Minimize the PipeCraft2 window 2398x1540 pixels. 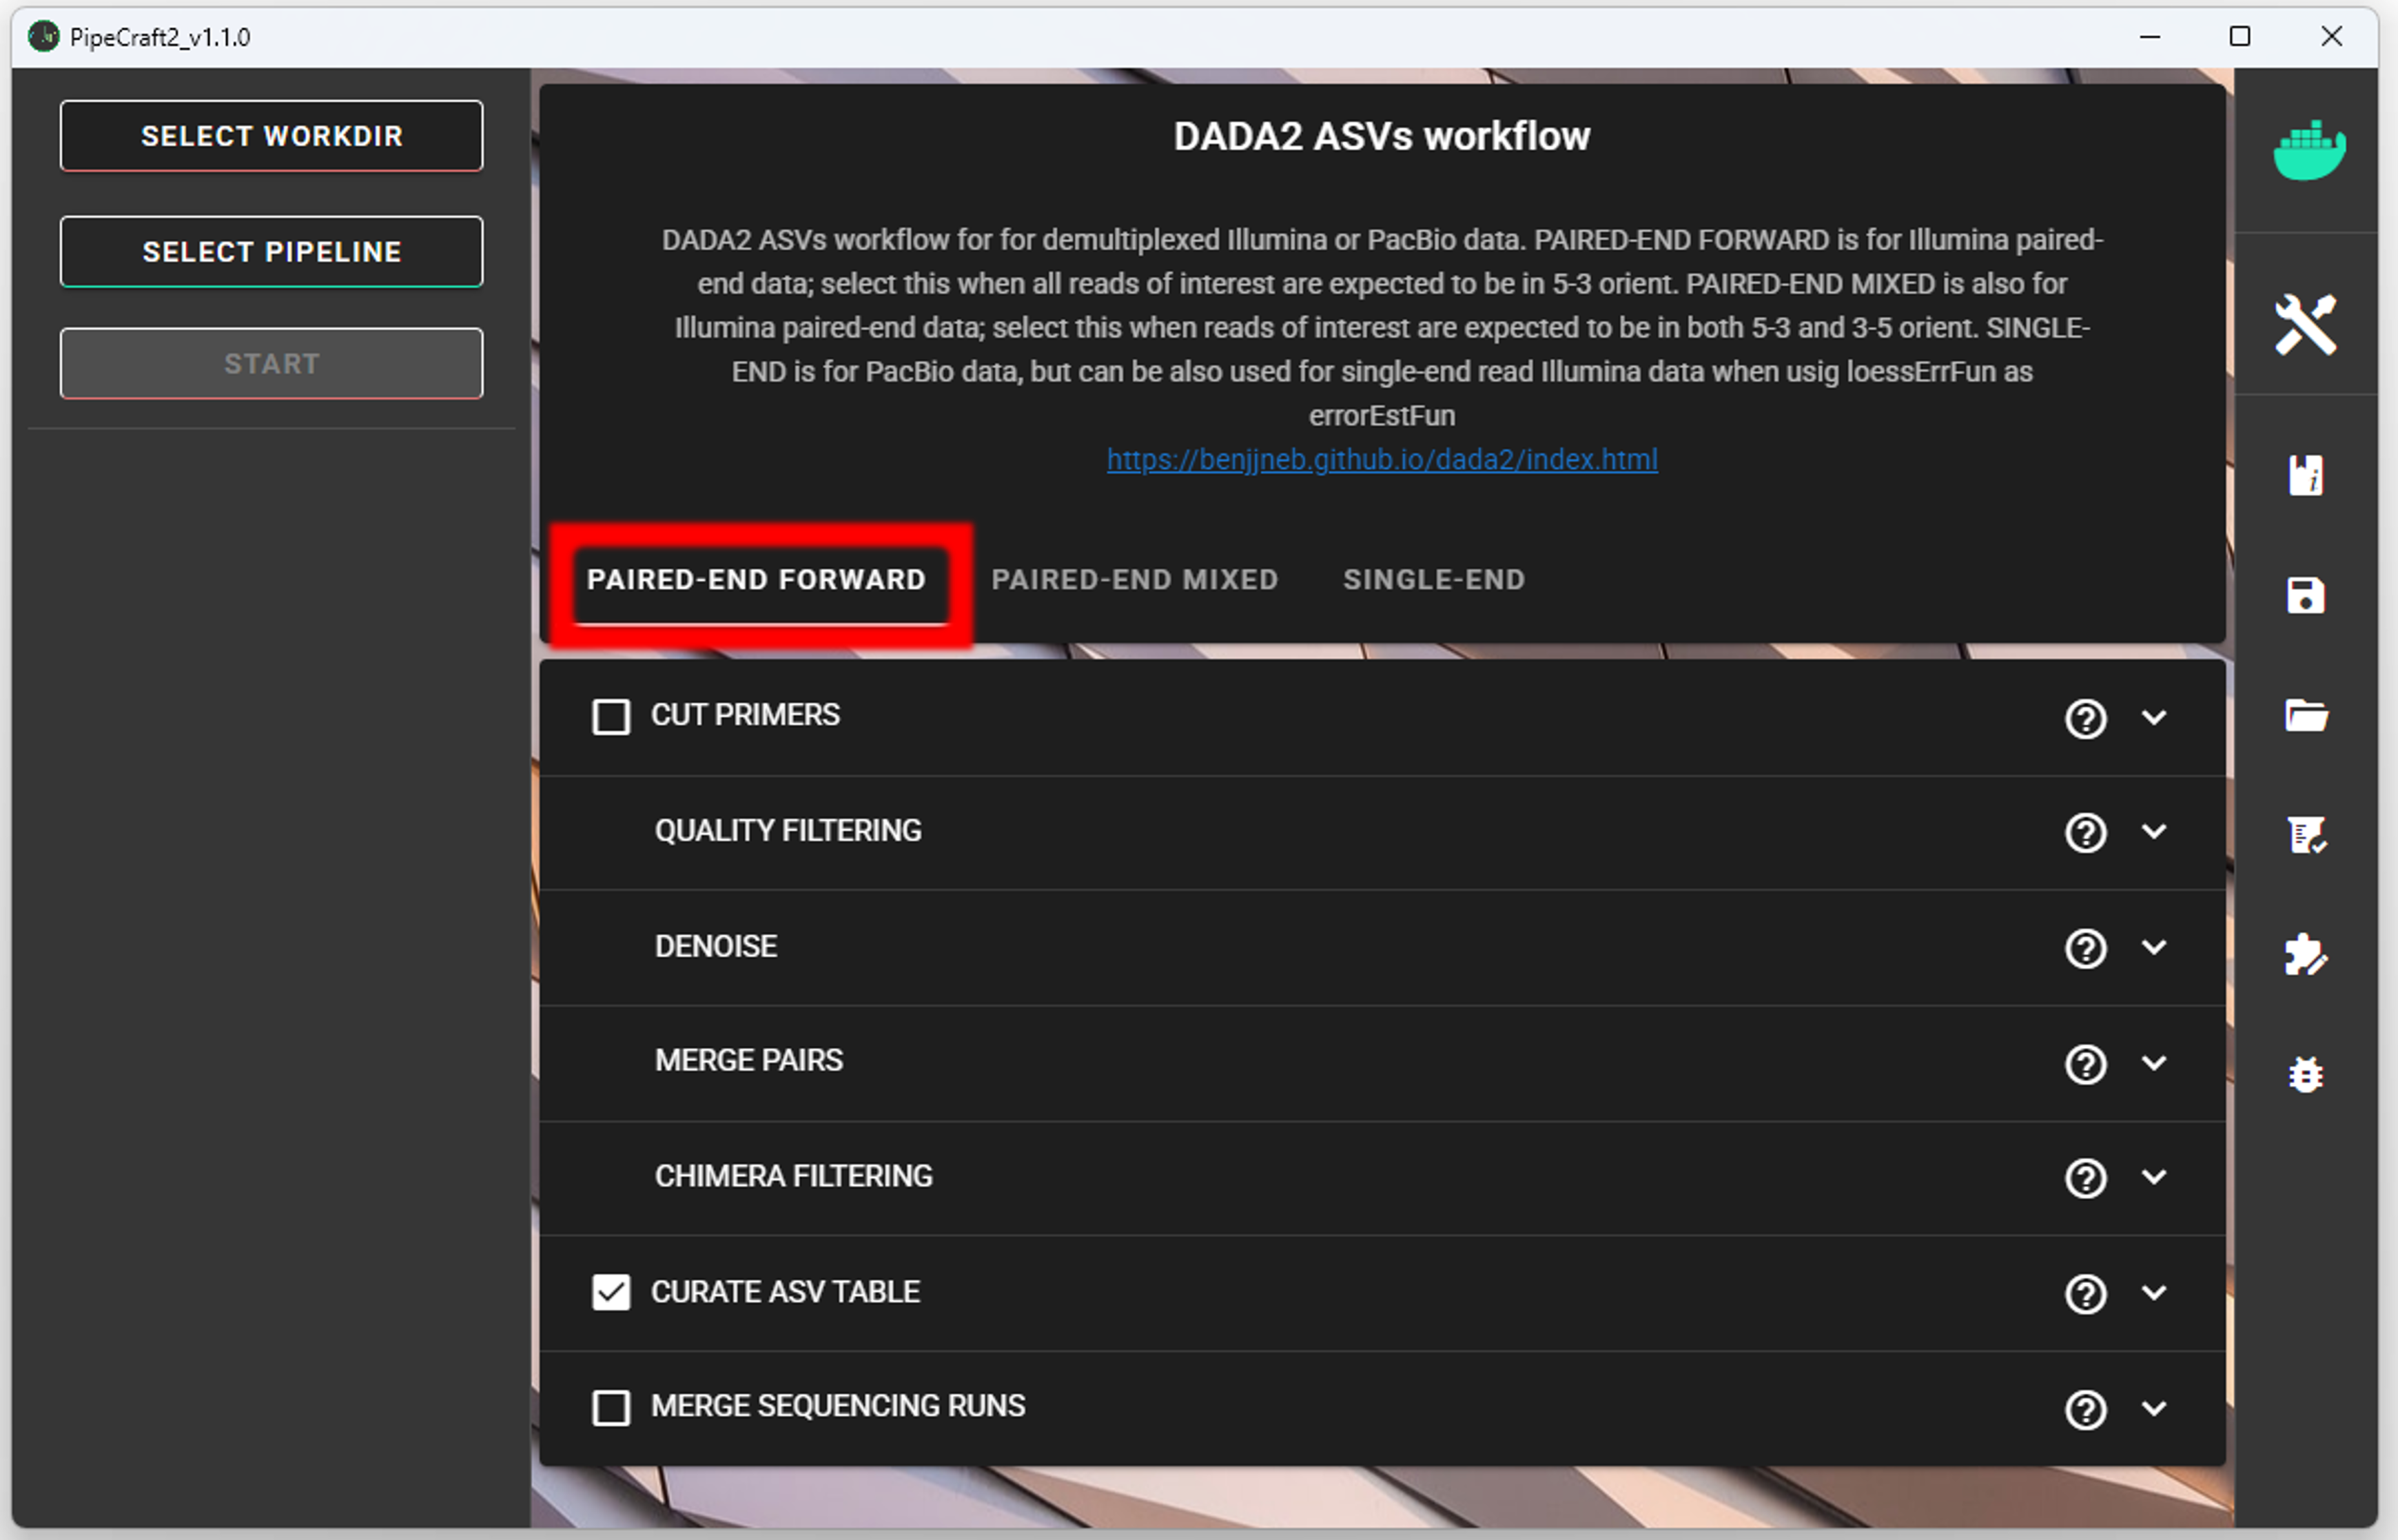coord(2150,37)
